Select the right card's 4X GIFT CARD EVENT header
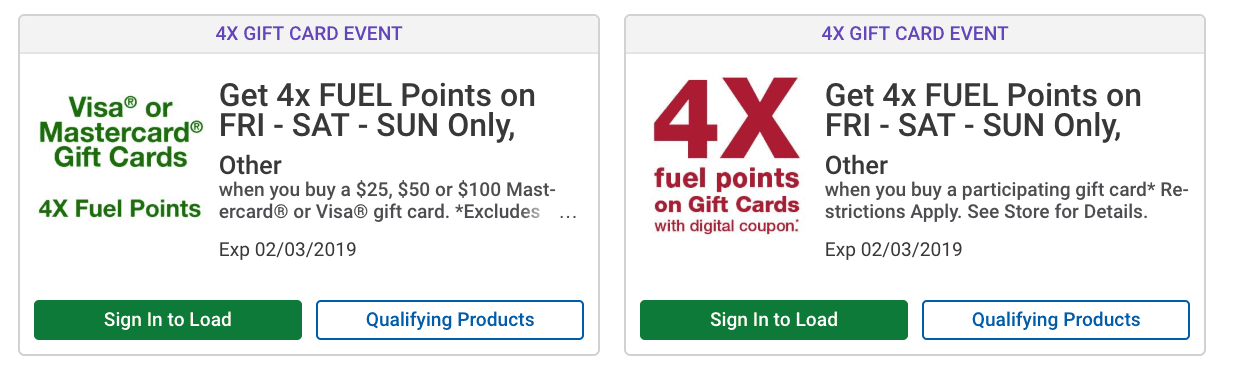The image size is (1236, 368). pos(915,33)
